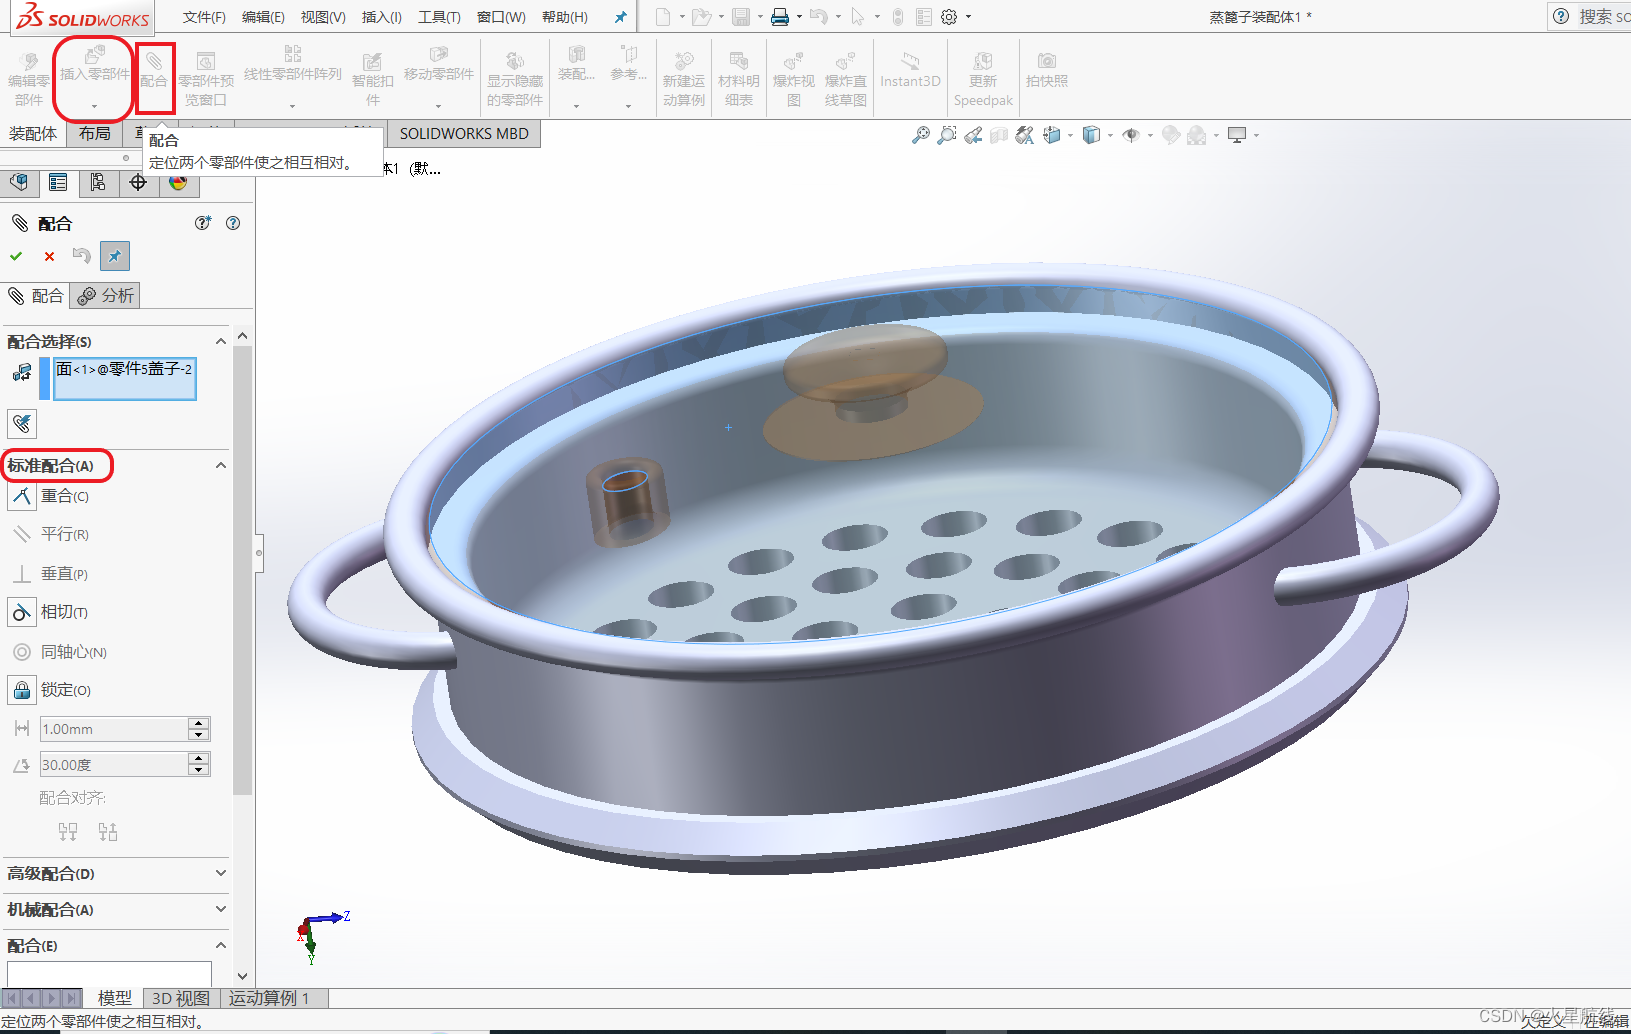Open the FeatureManager design tree tab icon
Screen dimensions: 1631x1034
[x=19, y=182]
